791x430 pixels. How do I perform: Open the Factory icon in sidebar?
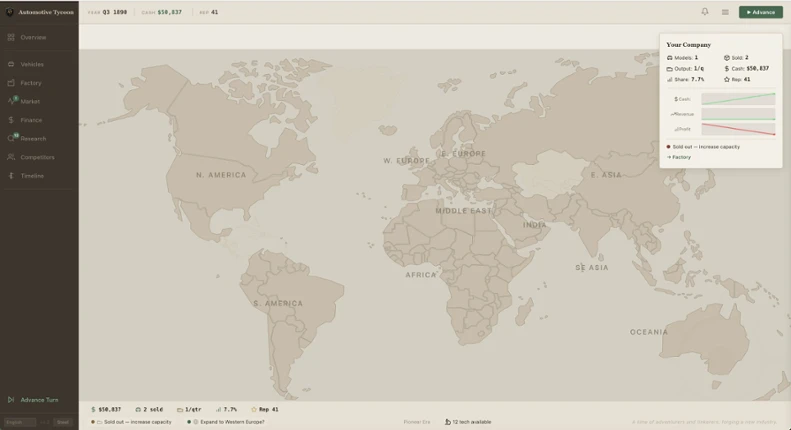click(11, 83)
